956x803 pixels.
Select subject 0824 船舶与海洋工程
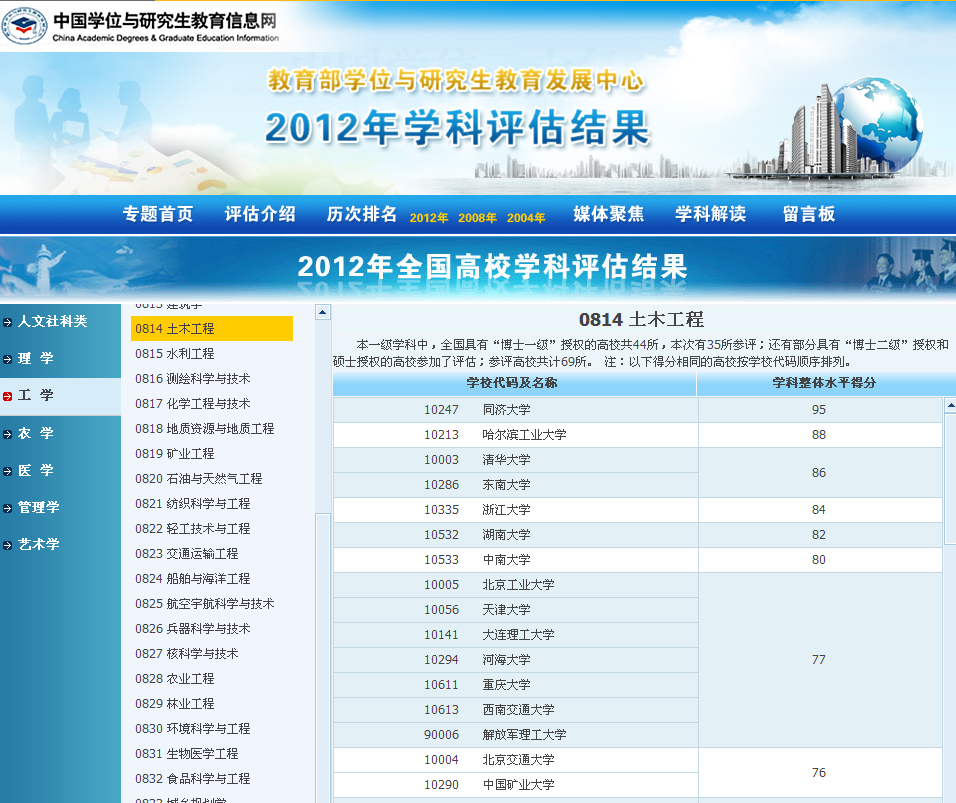[193, 579]
